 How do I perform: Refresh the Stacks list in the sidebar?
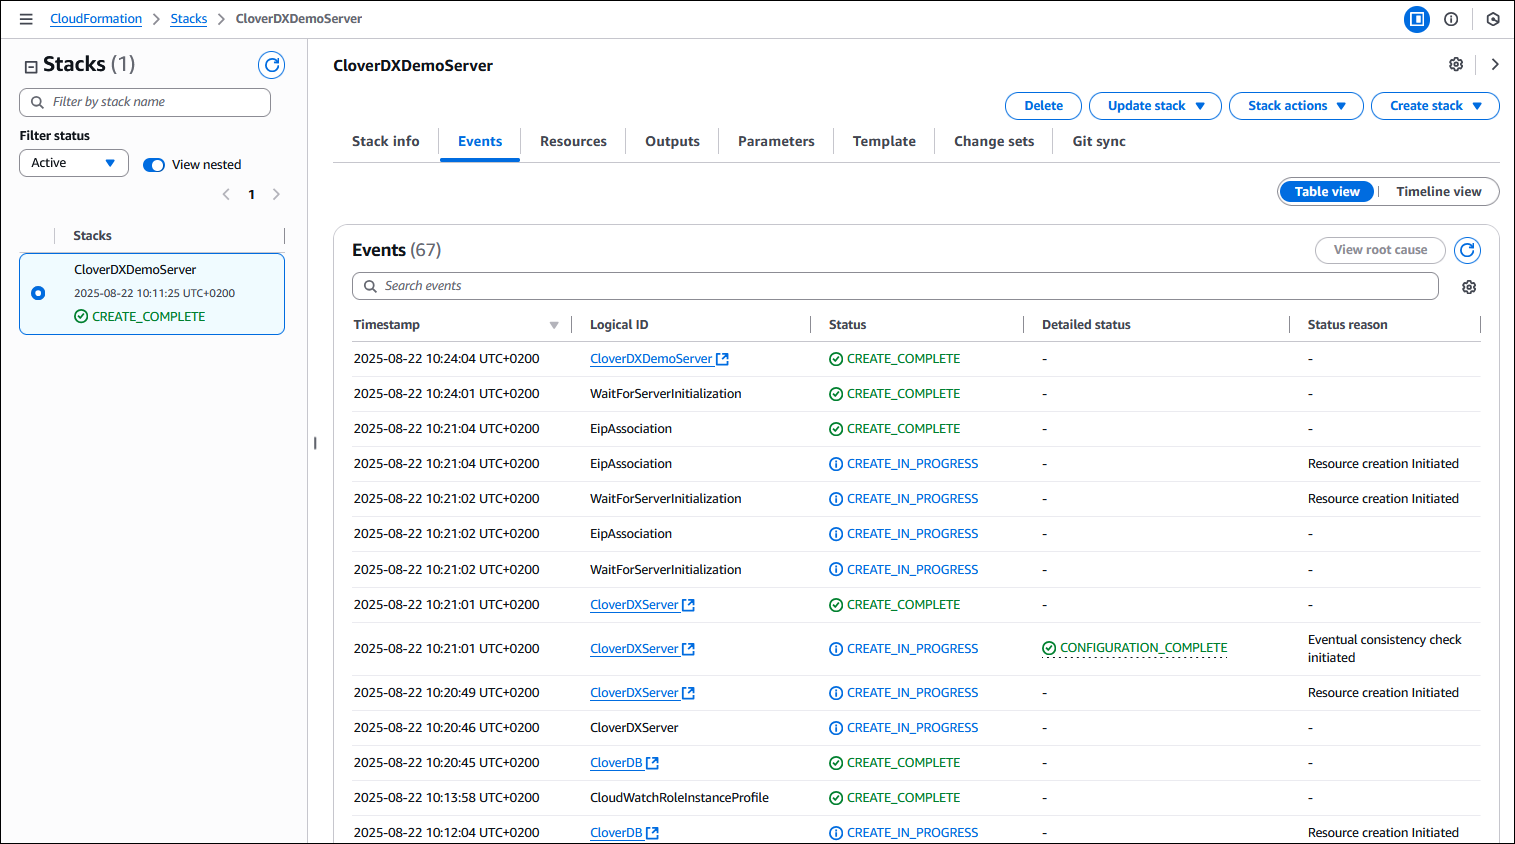[271, 64]
